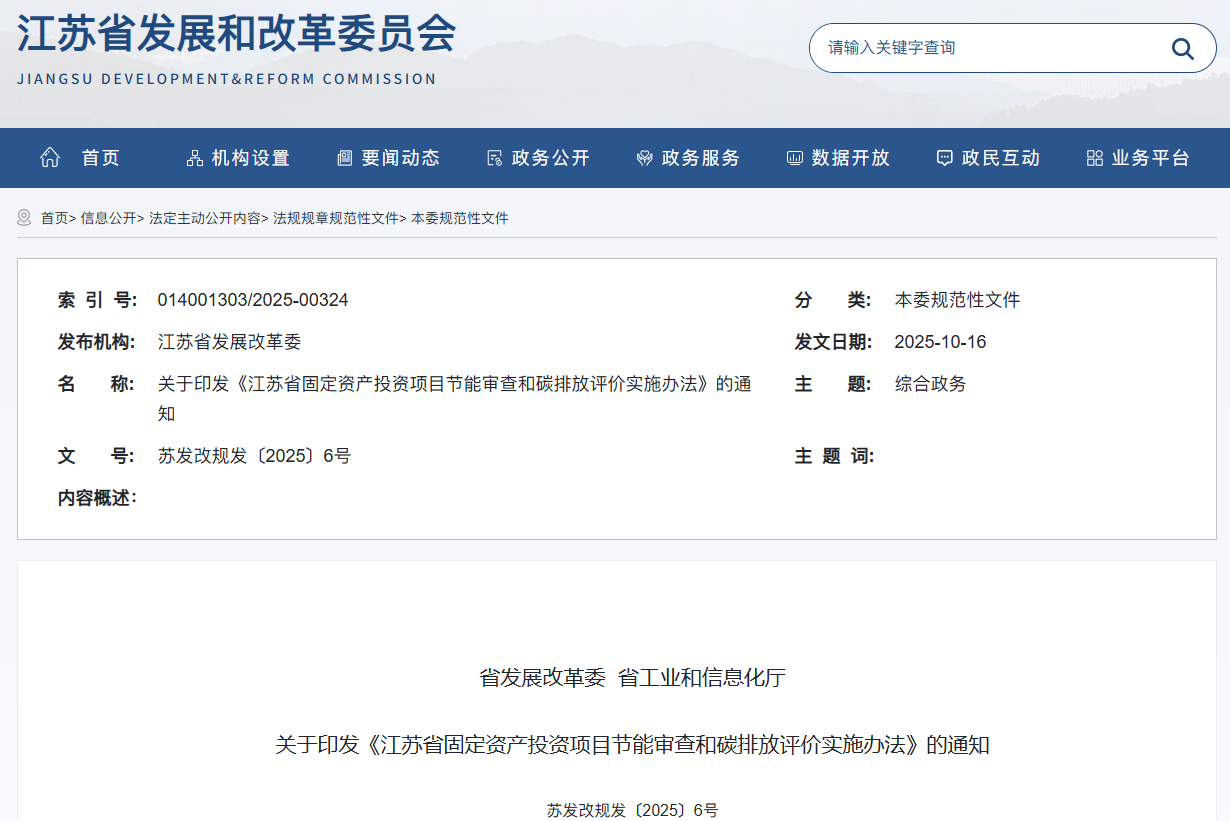Click the location pin breadcrumb icon
Viewport: 1230px width, 821px height.
coord(25,218)
